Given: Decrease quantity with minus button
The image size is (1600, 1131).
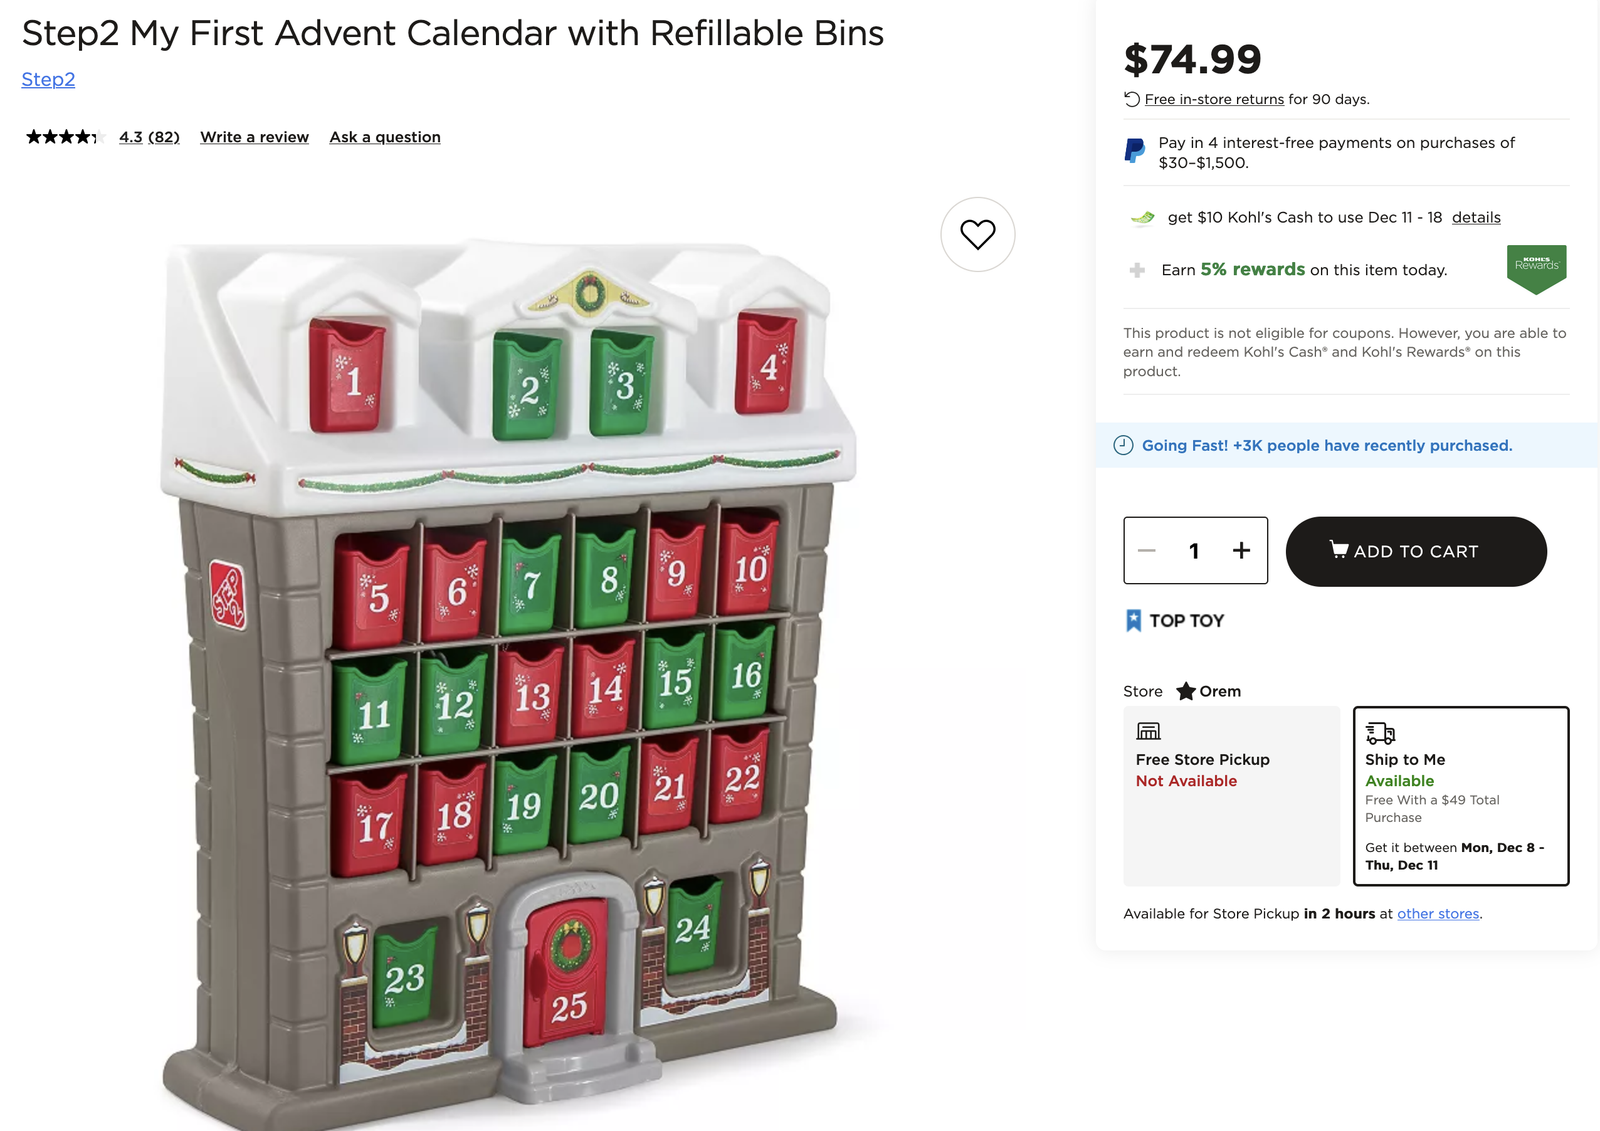Looking at the screenshot, I should pyautogui.click(x=1147, y=551).
